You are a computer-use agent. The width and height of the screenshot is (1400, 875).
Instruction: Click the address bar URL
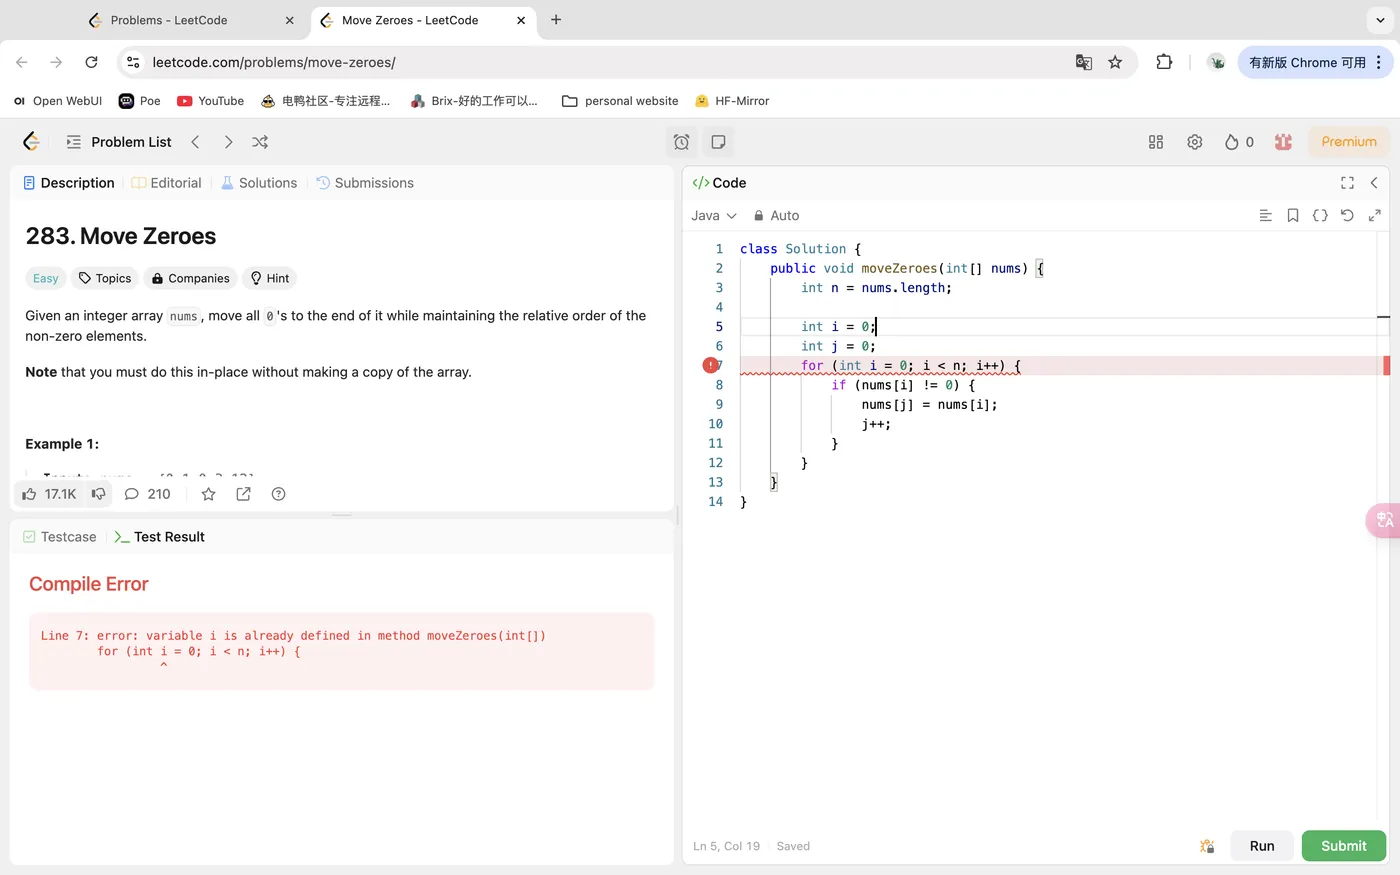(274, 62)
